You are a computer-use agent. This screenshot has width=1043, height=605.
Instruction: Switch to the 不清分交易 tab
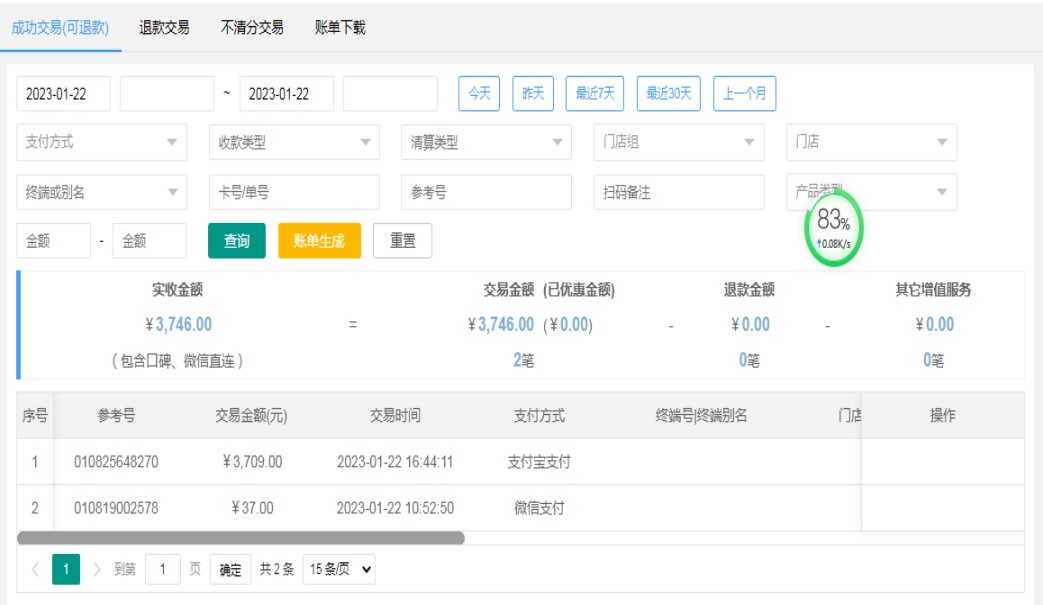252,28
